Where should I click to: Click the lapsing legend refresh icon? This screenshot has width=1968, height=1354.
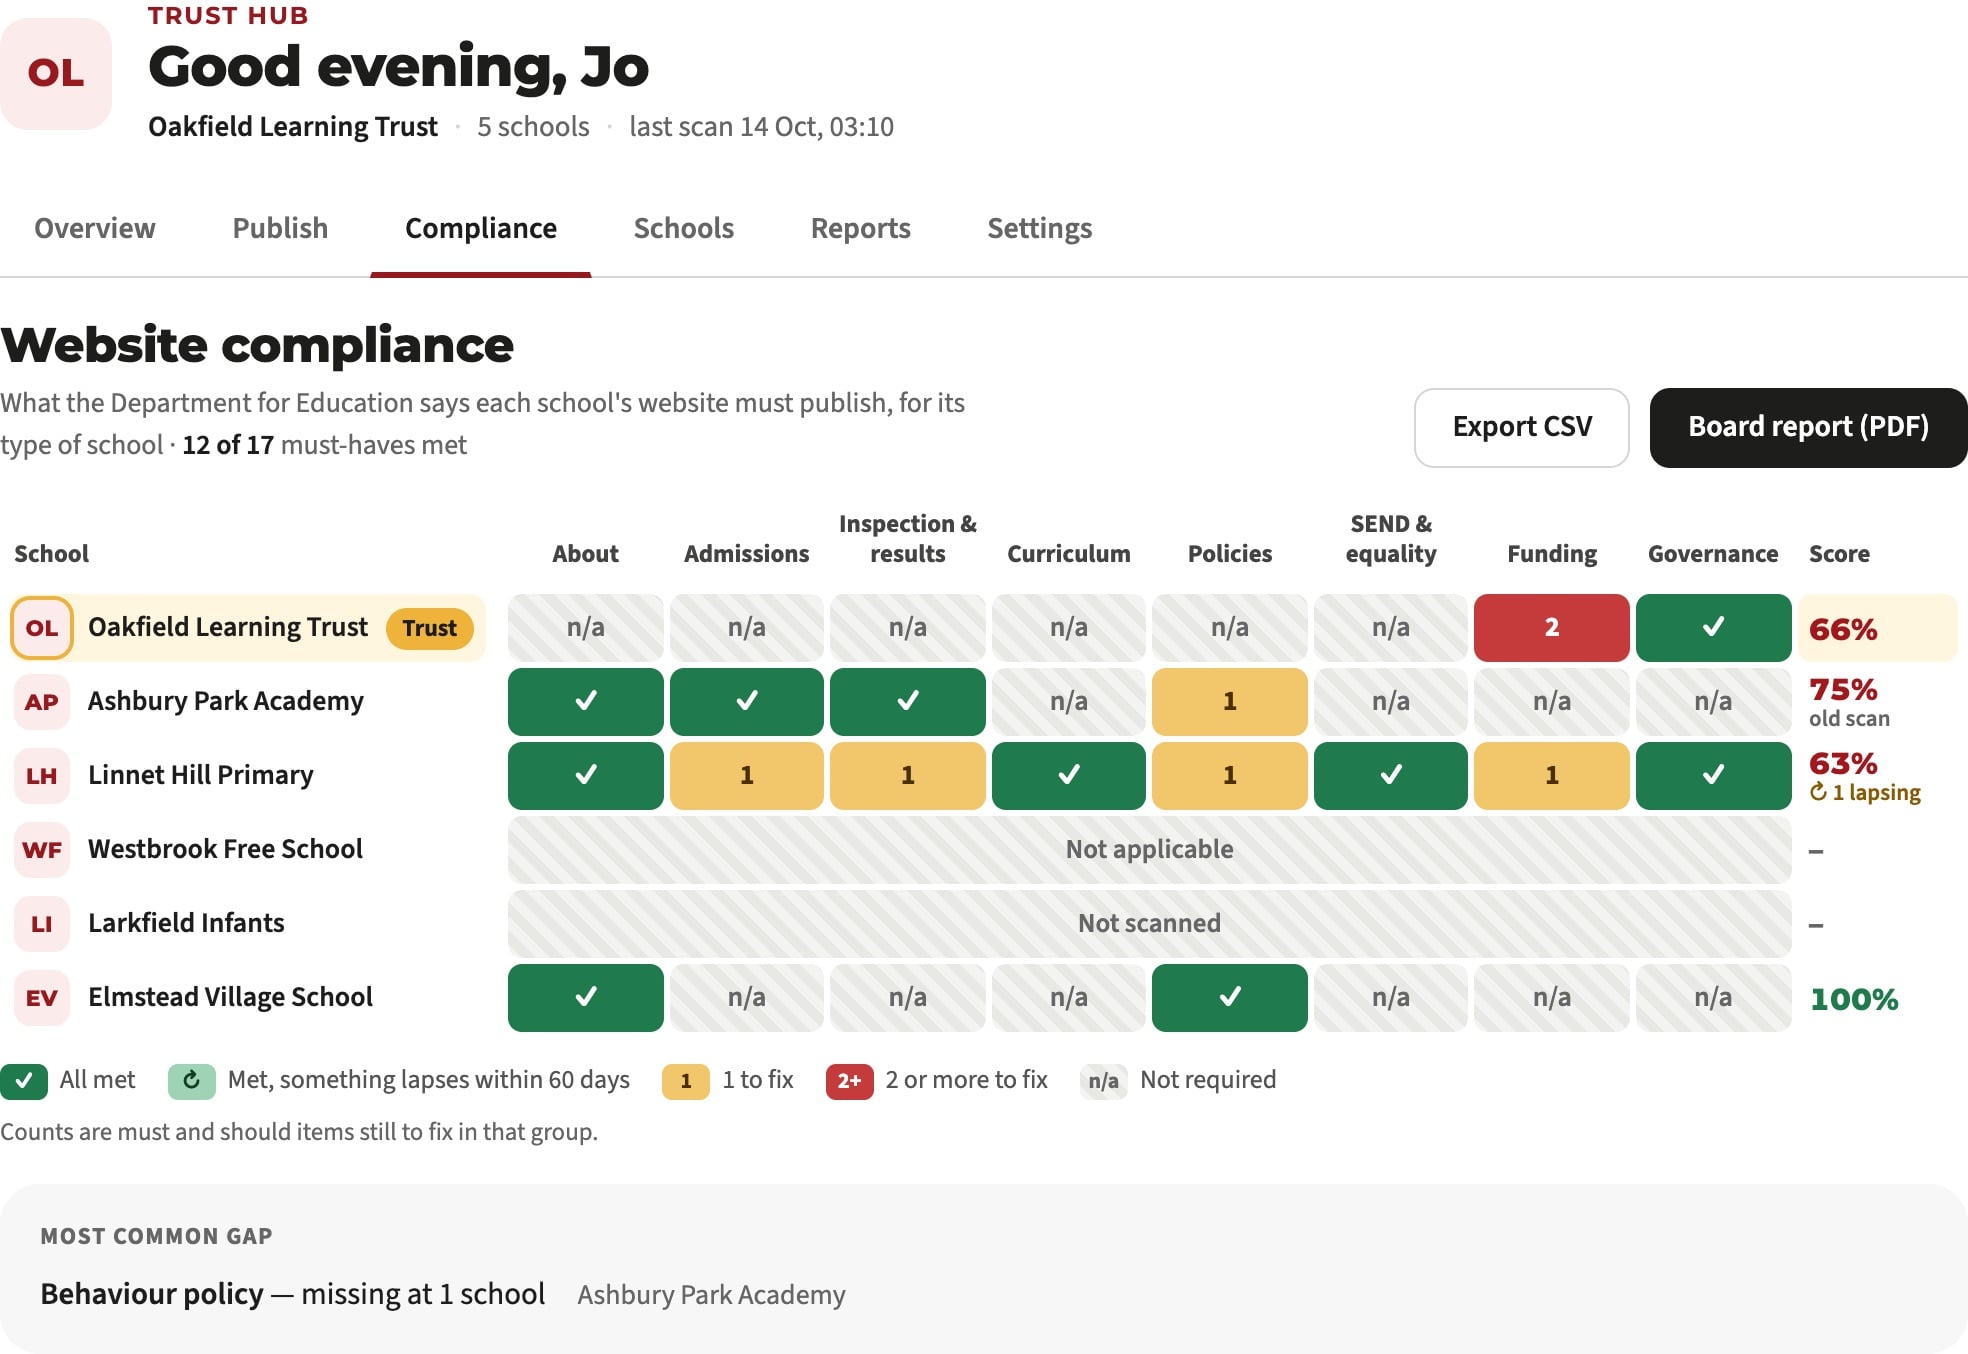(192, 1081)
